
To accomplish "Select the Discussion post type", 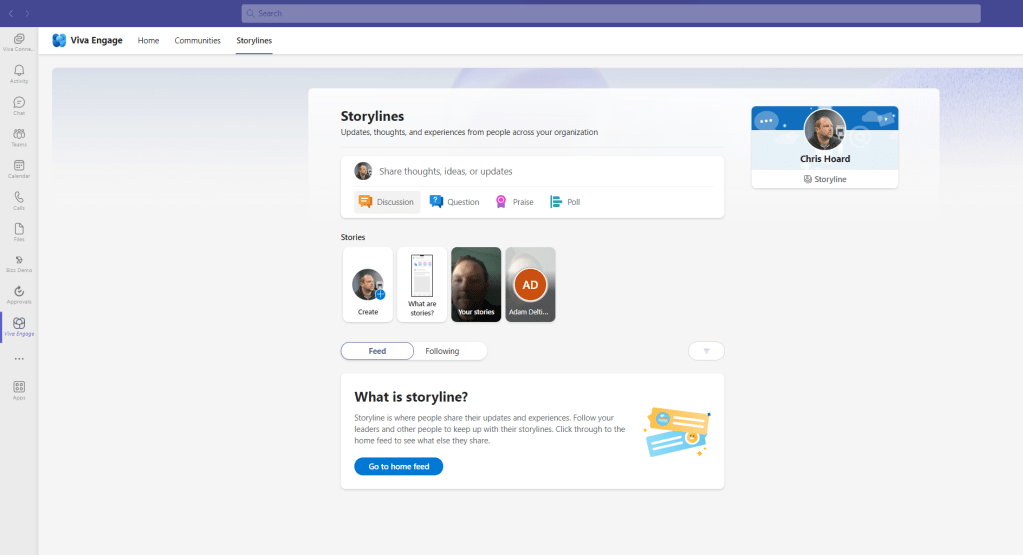I will coord(387,202).
